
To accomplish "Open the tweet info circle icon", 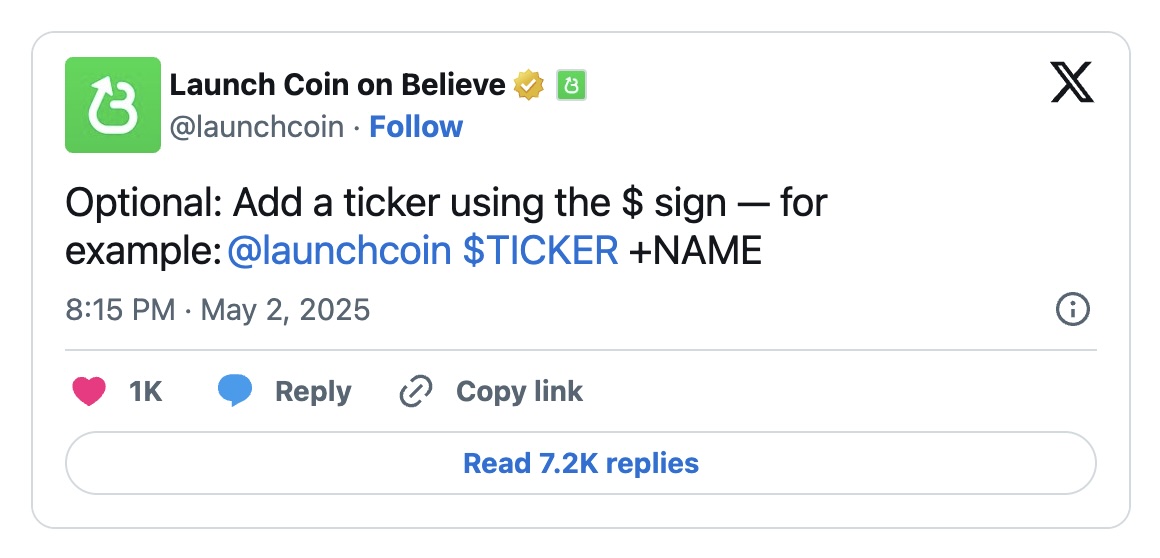I will pyautogui.click(x=1072, y=310).
